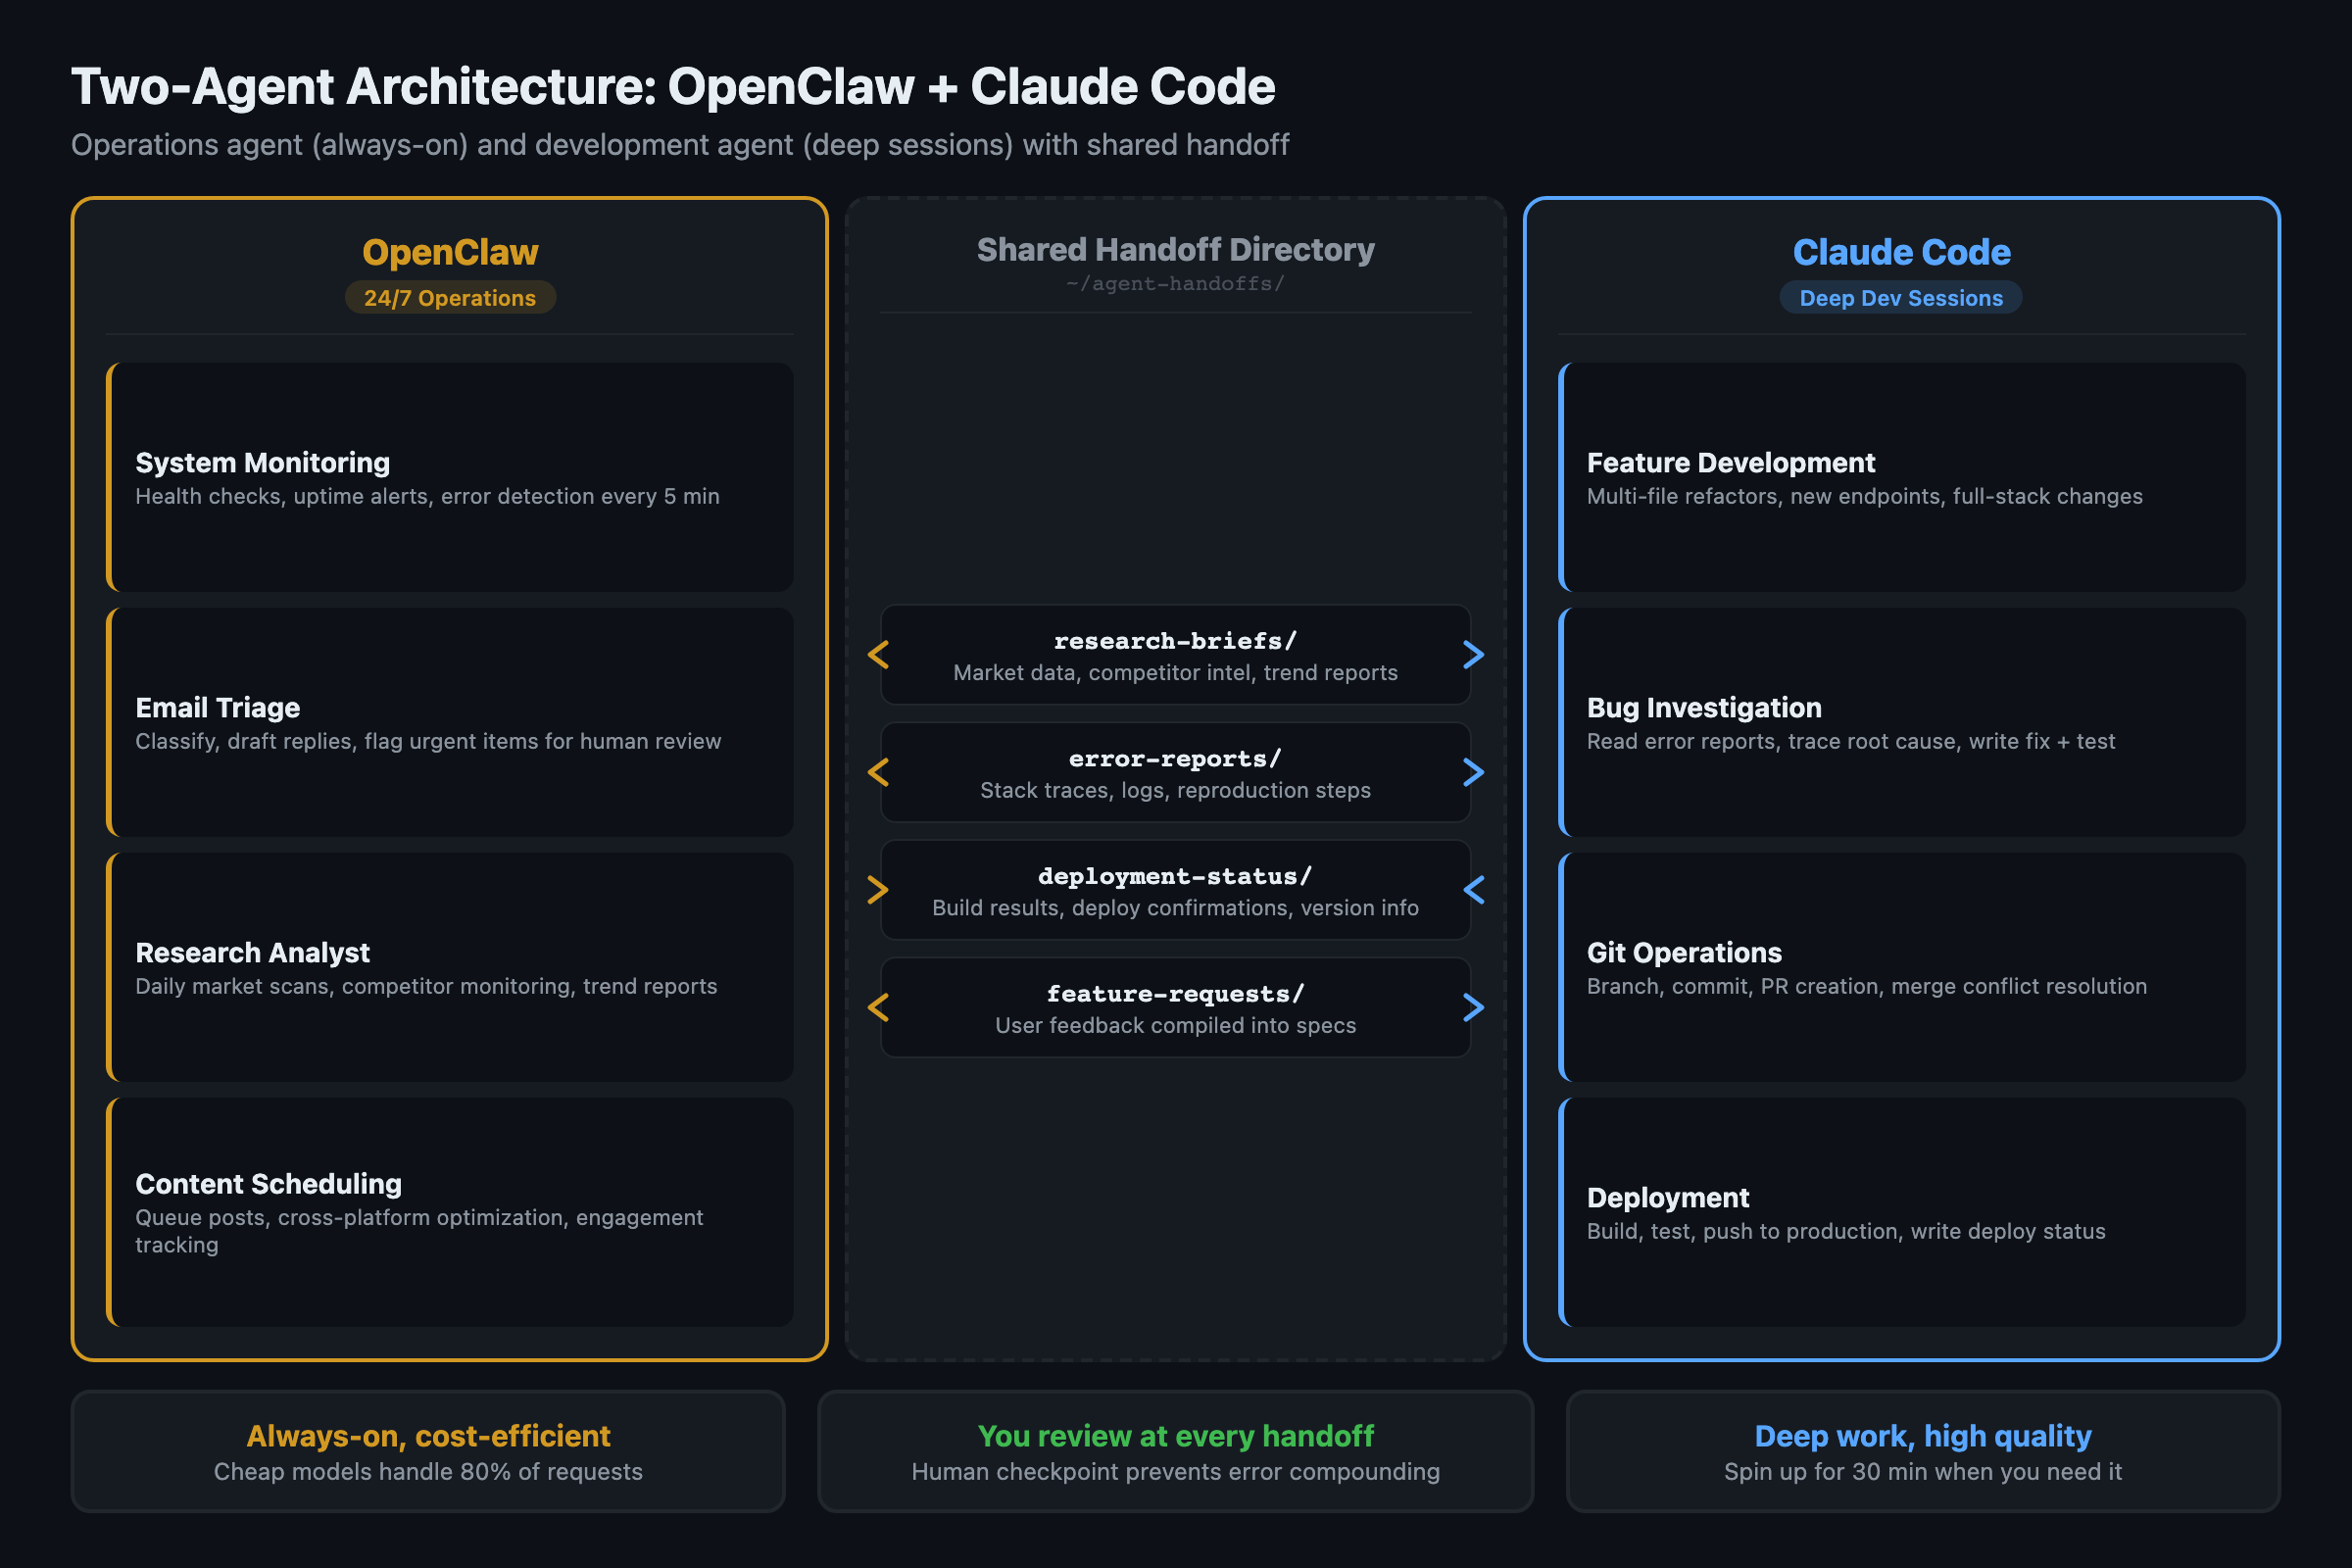Screen dimensions: 2352x1568
Task: Open the Deployment card
Action: click(x=1902, y=1212)
